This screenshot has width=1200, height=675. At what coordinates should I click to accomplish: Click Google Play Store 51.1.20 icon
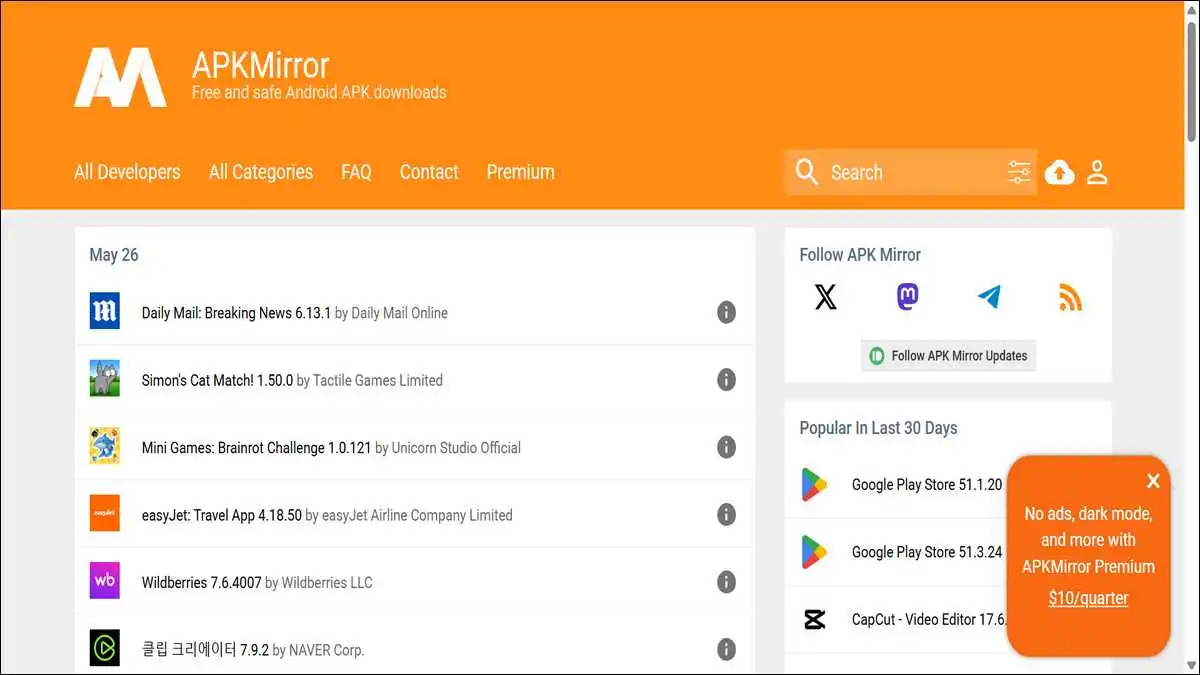point(815,484)
